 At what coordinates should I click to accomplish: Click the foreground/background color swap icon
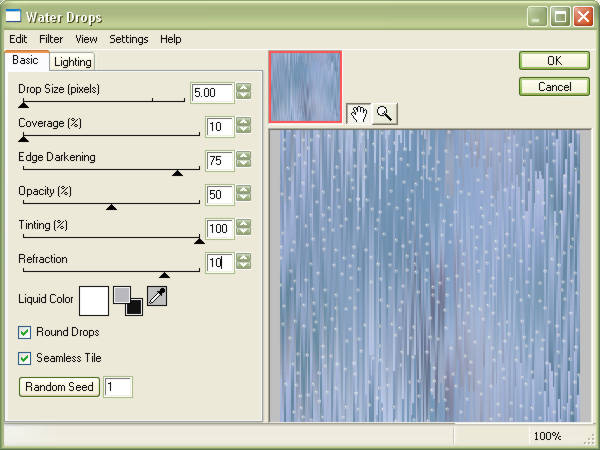coord(128,301)
